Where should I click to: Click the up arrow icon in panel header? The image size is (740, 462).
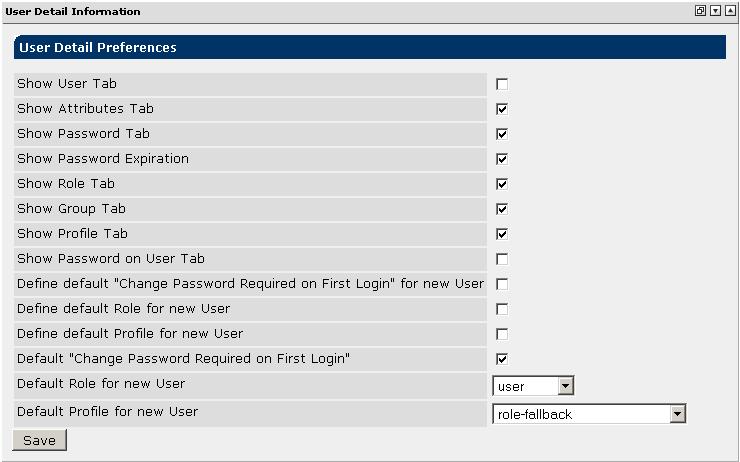tap(729, 11)
